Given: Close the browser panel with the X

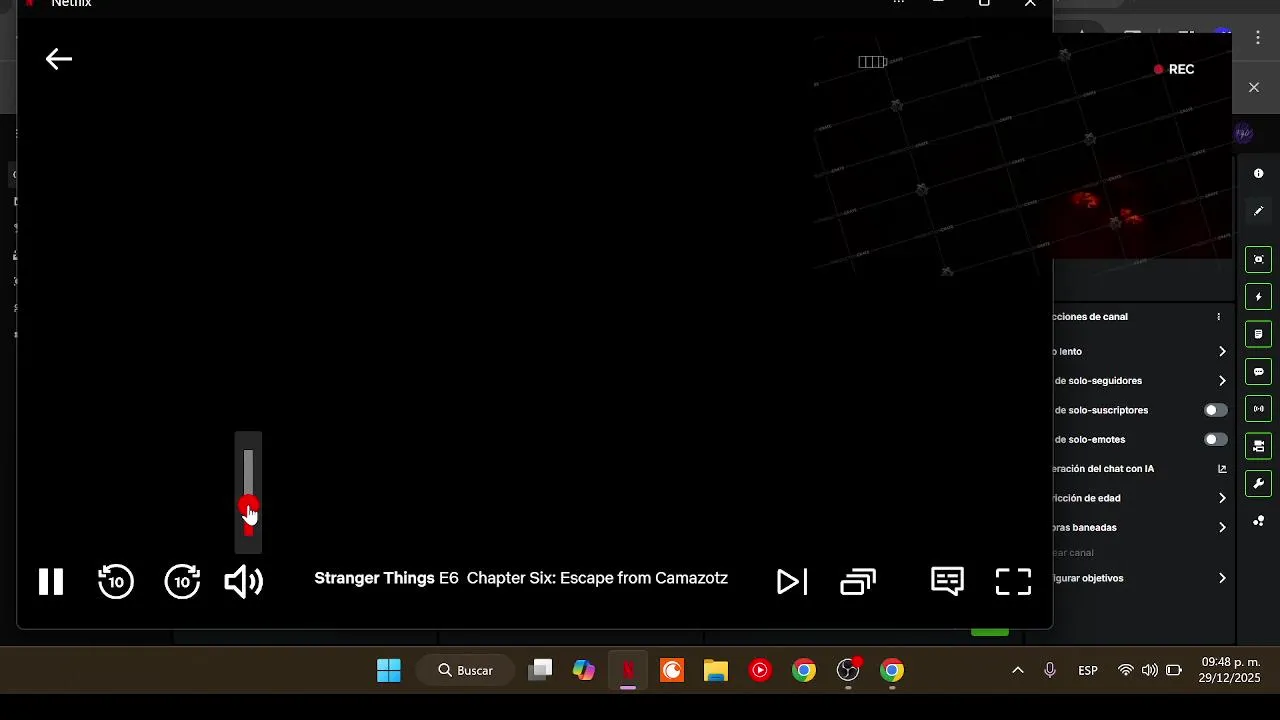Looking at the screenshot, I should pos(1254,87).
